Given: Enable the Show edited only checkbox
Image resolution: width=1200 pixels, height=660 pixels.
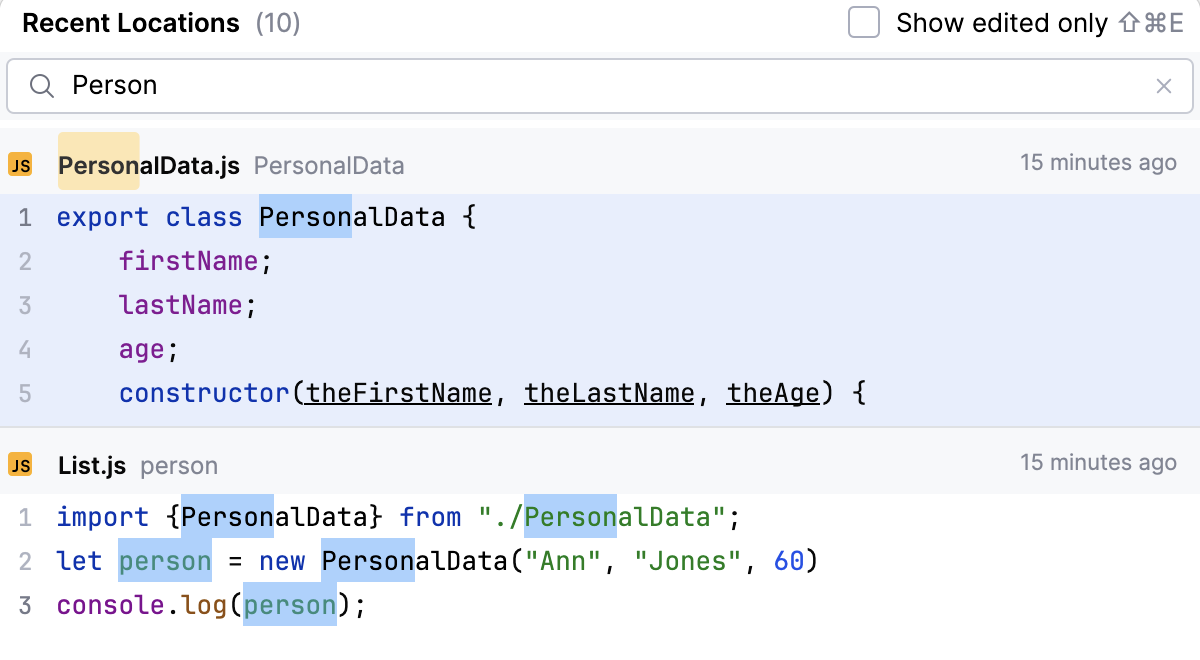Looking at the screenshot, I should point(863,23).
